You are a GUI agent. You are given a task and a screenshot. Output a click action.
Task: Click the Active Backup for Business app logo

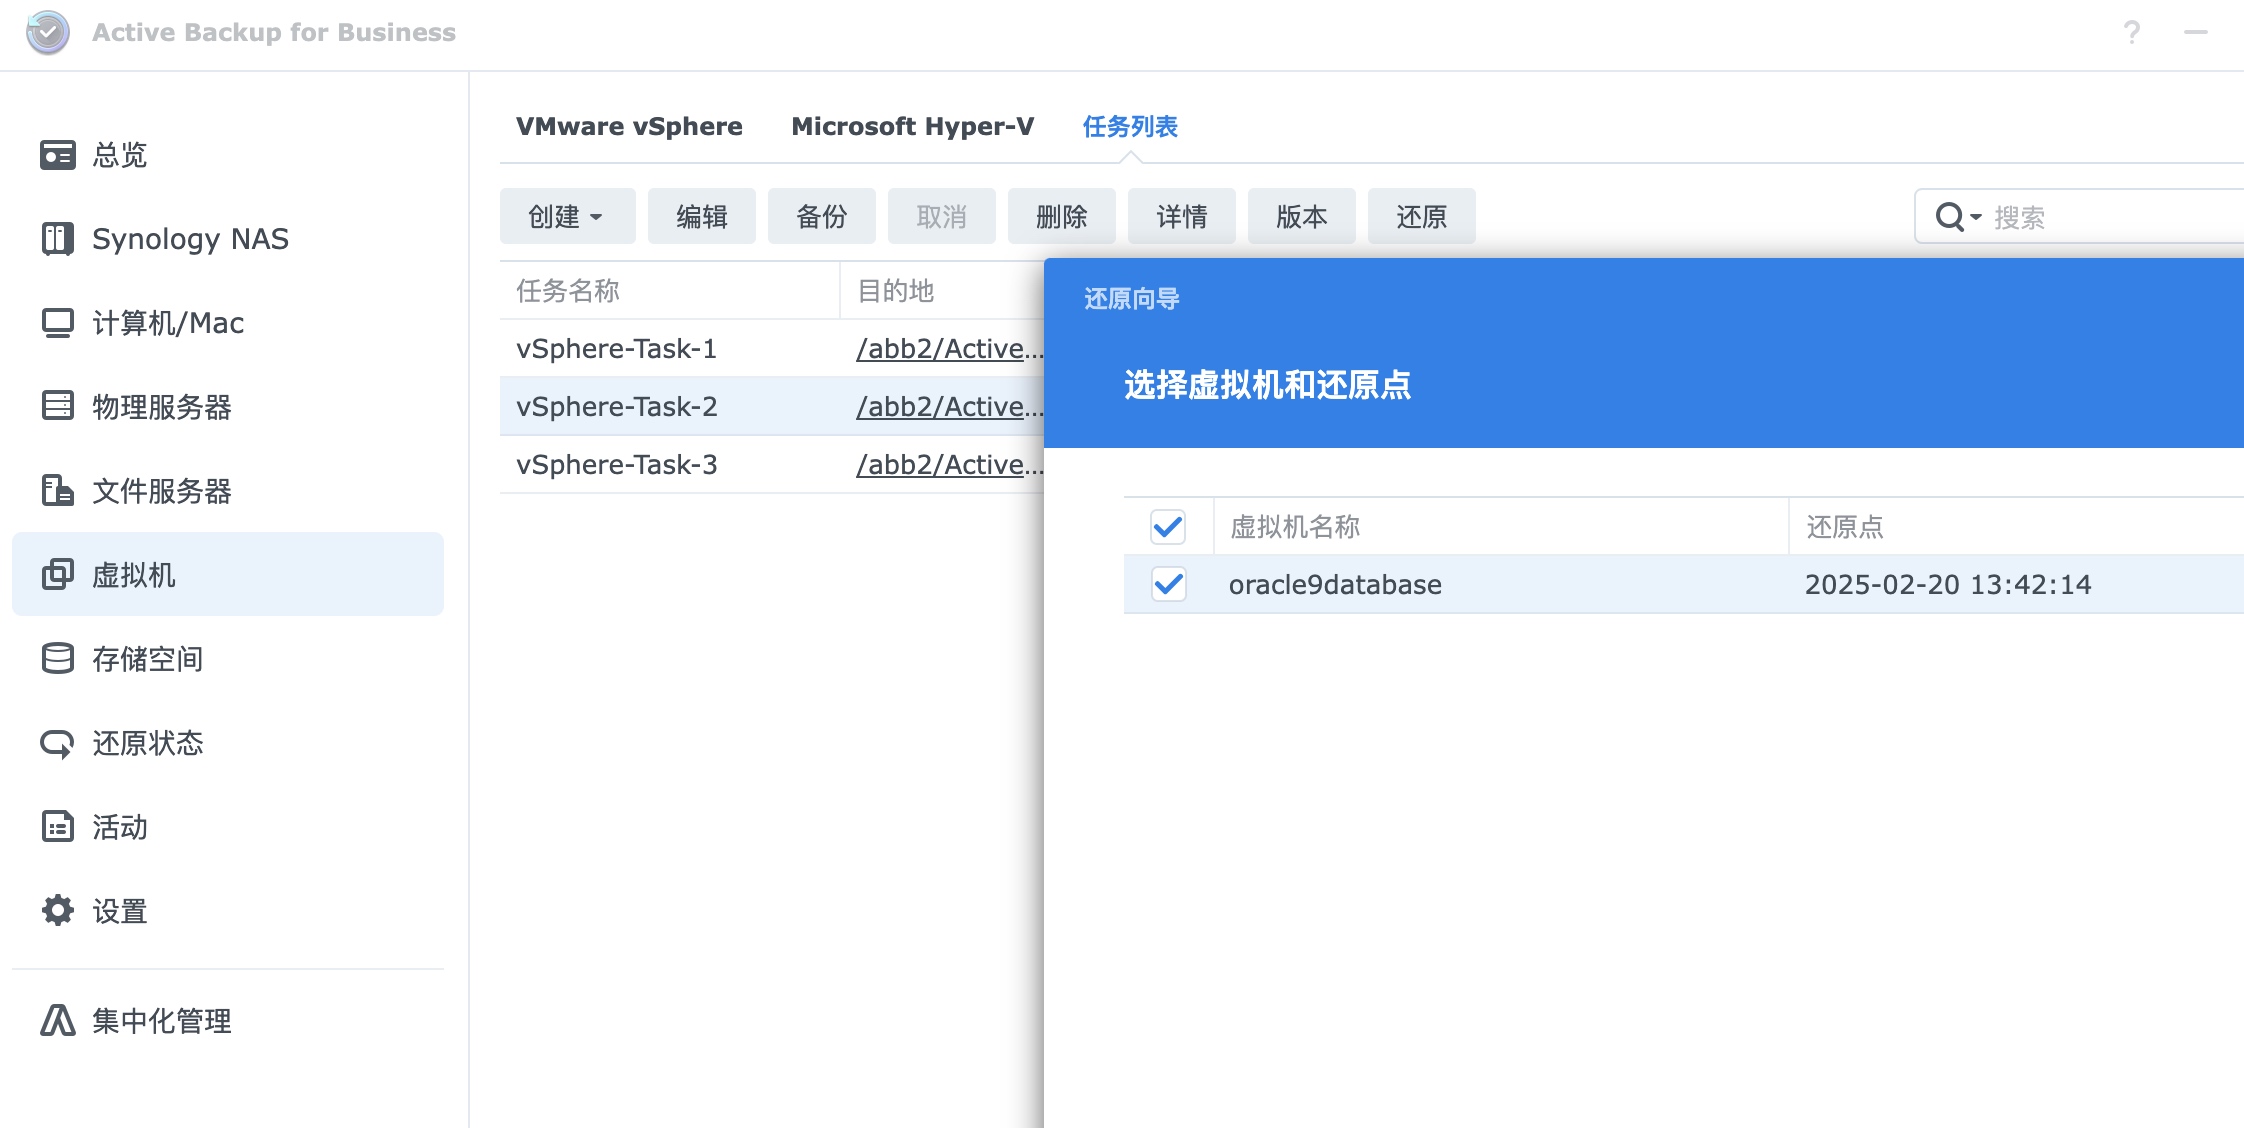tap(48, 32)
